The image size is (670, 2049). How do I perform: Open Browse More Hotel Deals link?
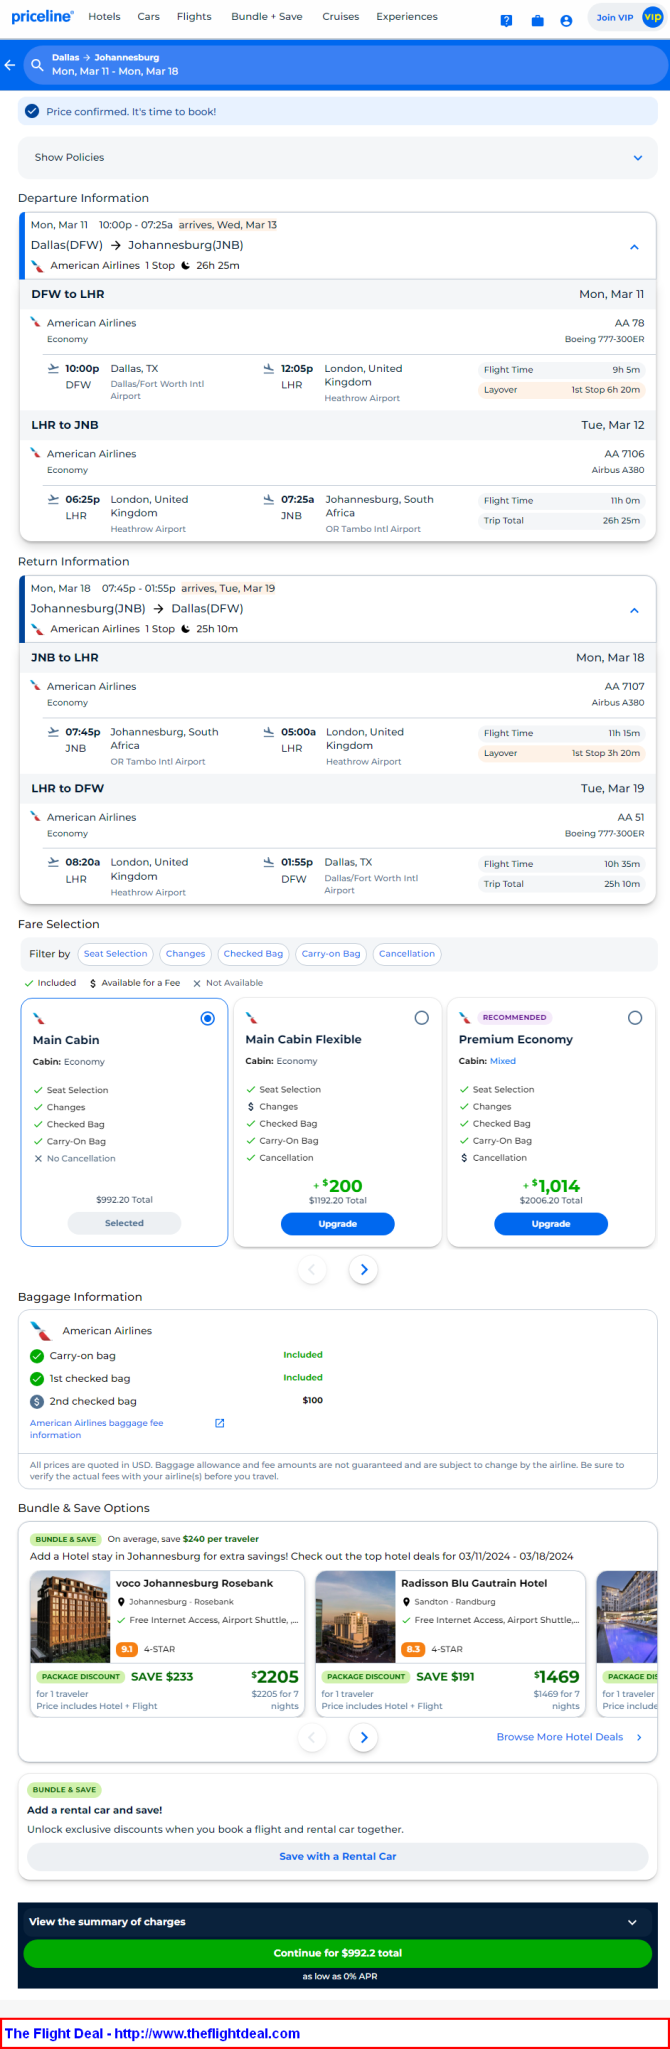coord(560,1737)
